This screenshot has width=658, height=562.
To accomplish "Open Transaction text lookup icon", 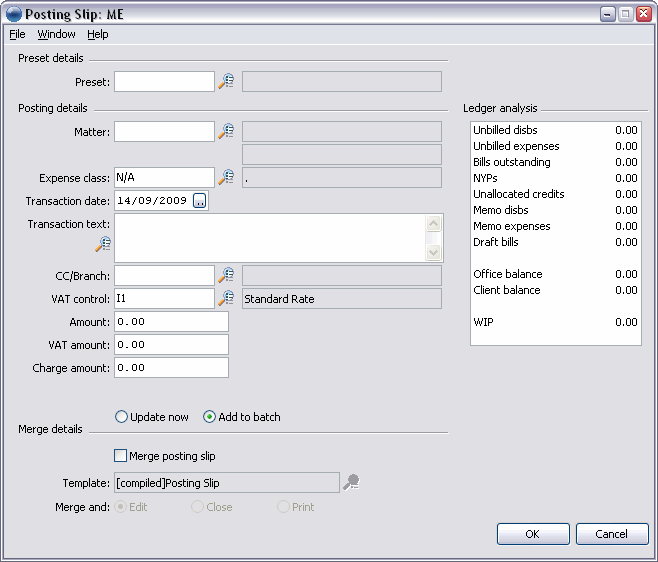I will pyautogui.click(x=102, y=243).
